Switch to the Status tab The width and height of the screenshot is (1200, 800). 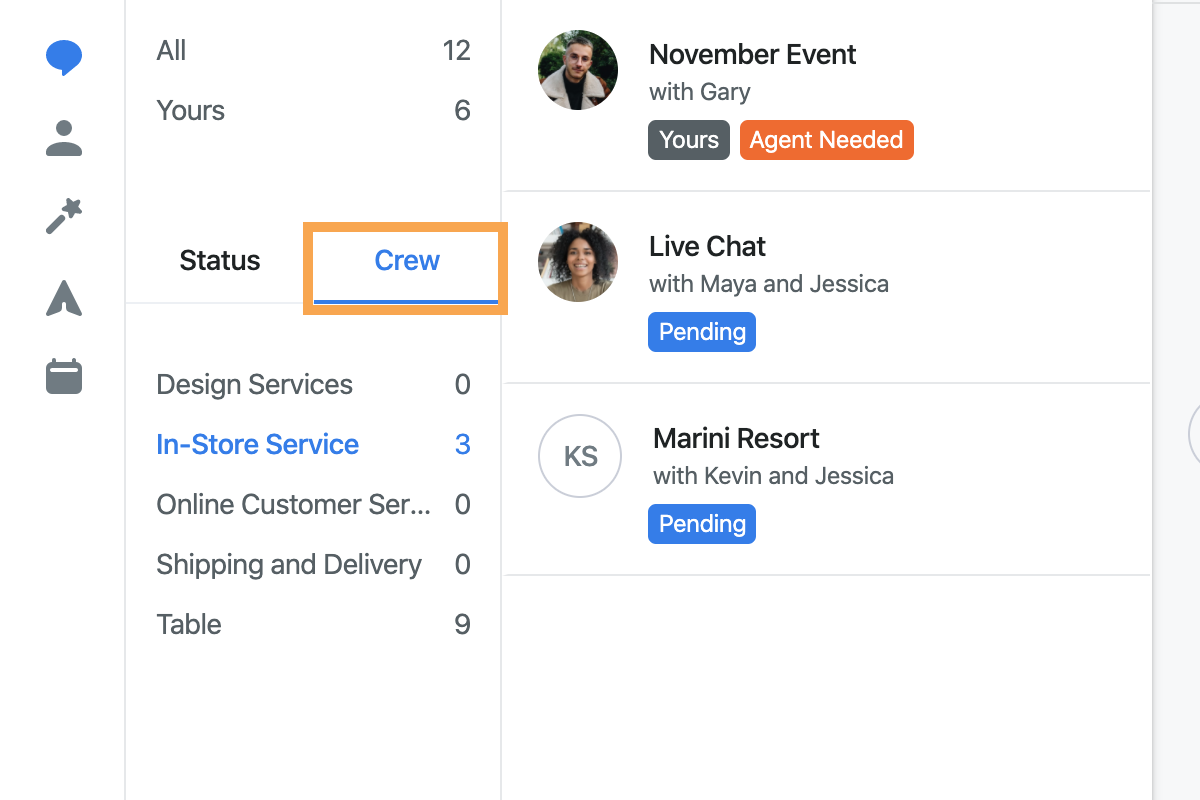[220, 261]
